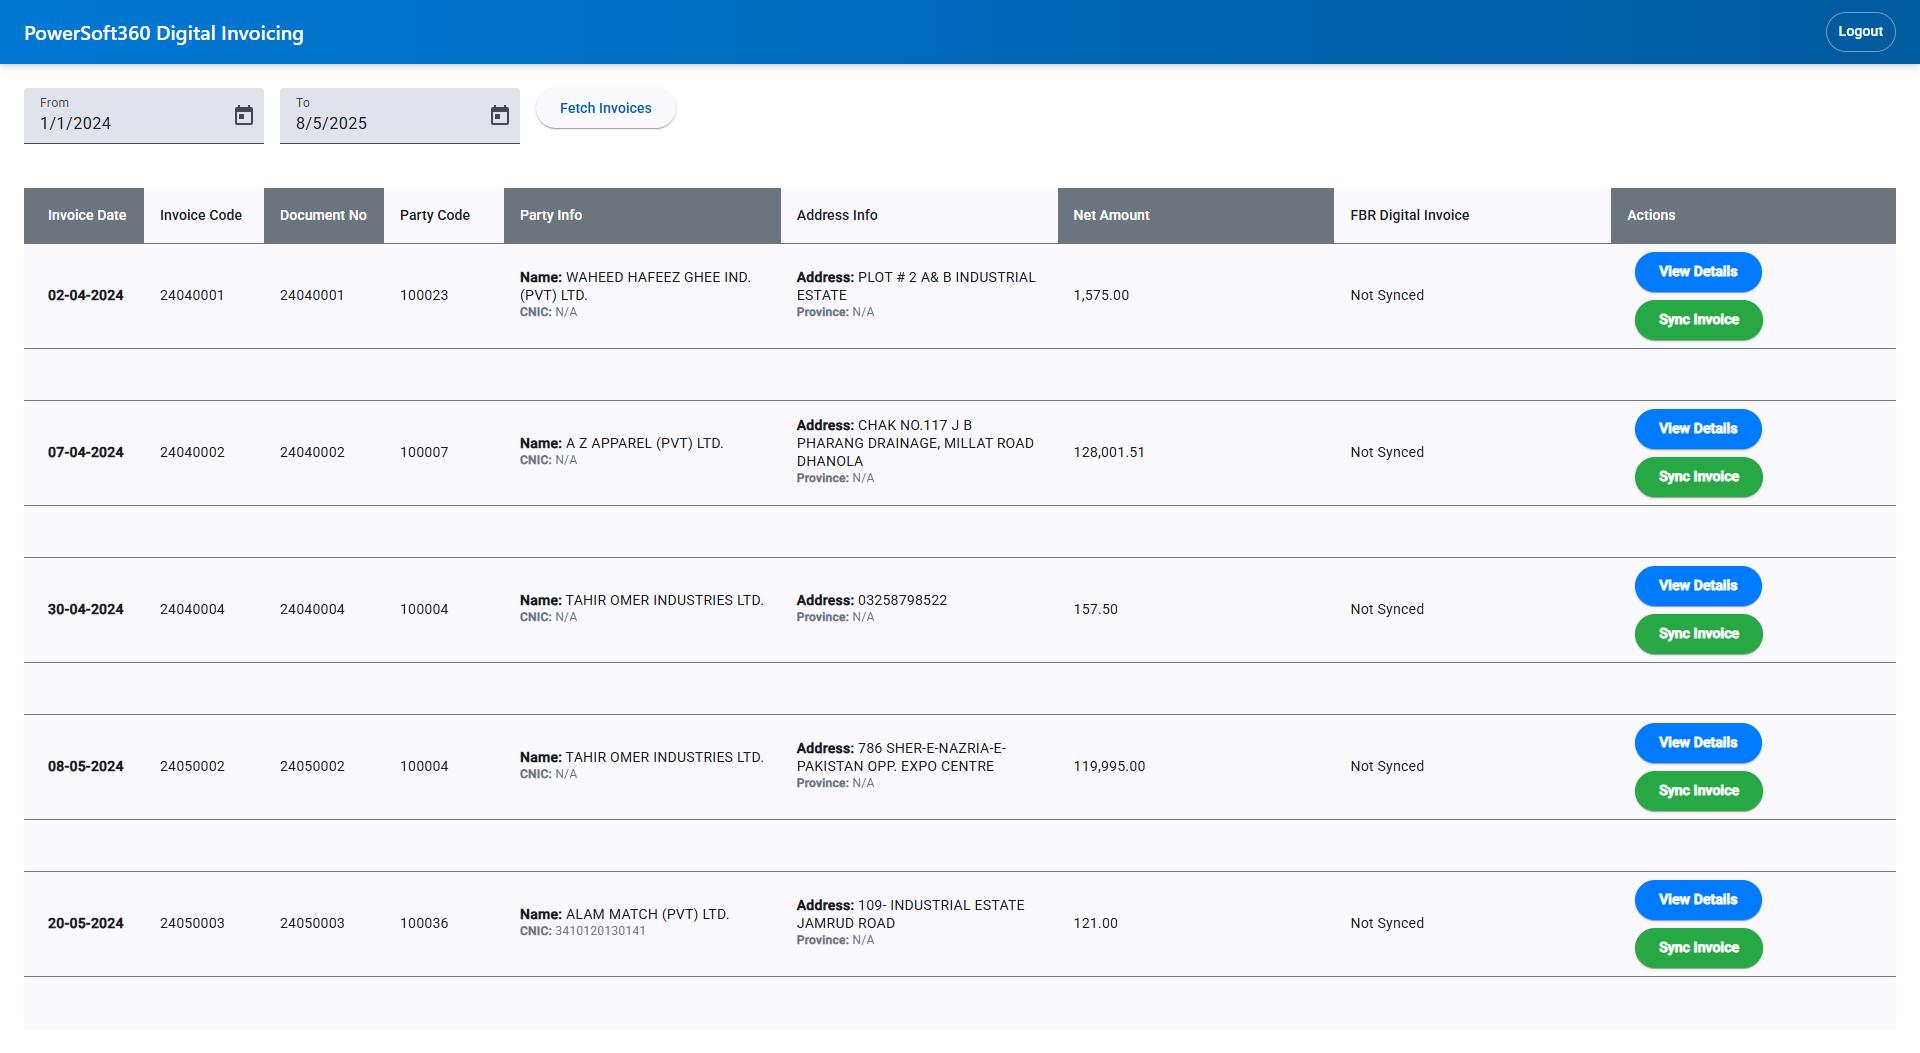Click the Logout button
The image size is (1920, 1053).
pos(1860,31)
